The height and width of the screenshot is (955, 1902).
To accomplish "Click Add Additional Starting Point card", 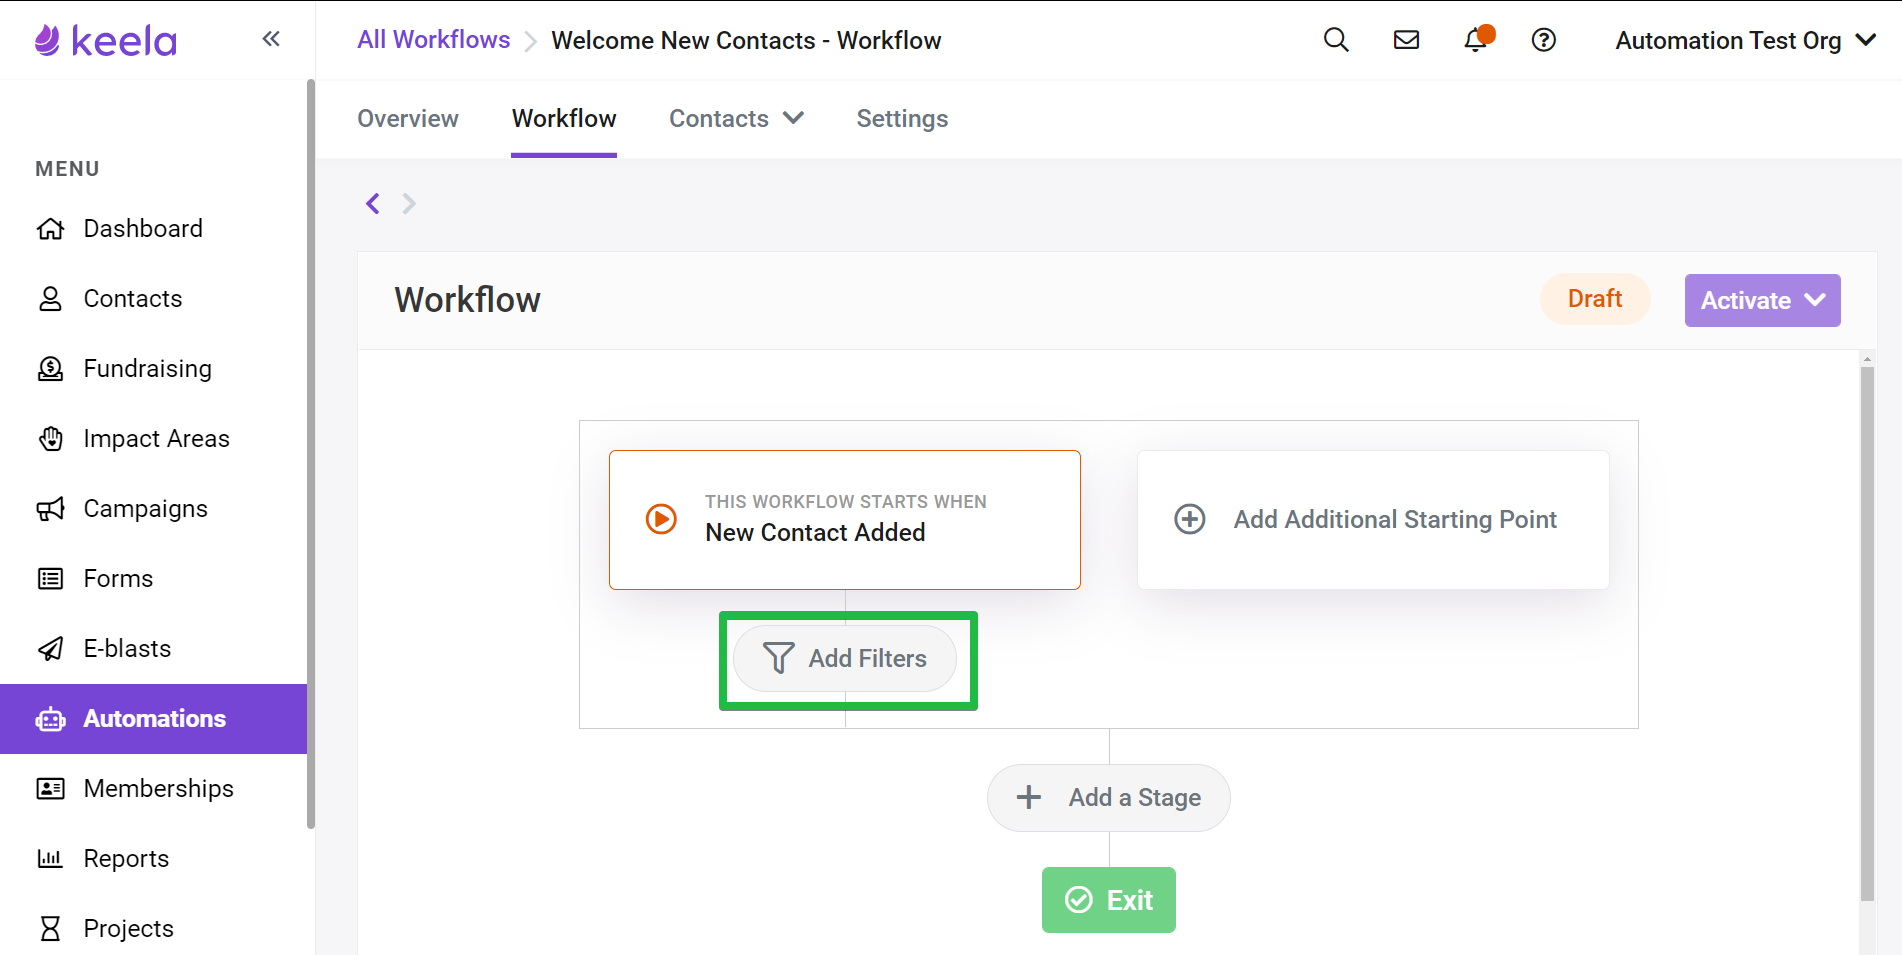I will tap(1373, 519).
